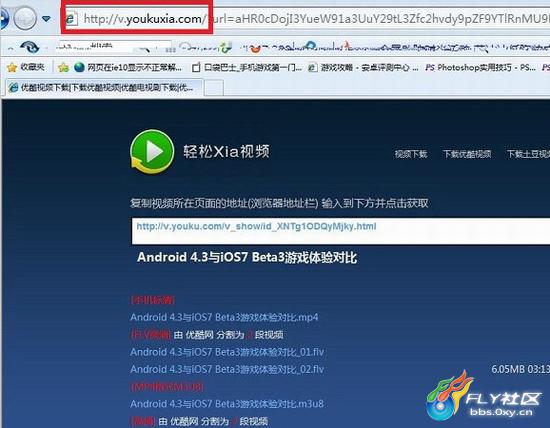Click the blue eye toolbar icon
This screenshot has height=428, width=550.
pos(29,47)
